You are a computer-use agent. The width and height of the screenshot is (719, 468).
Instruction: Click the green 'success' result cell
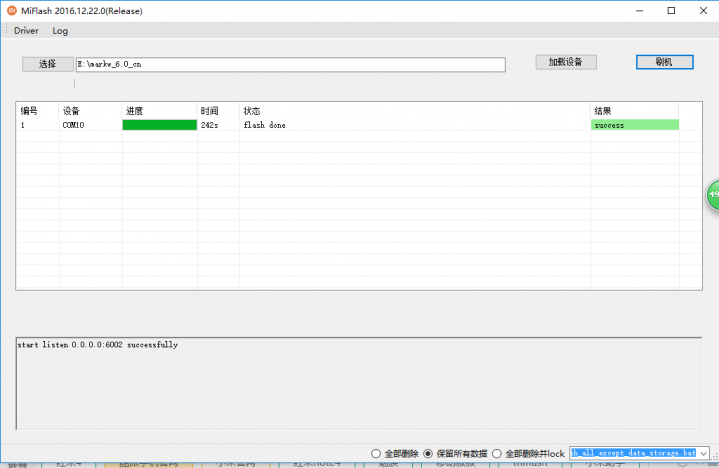[635, 125]
